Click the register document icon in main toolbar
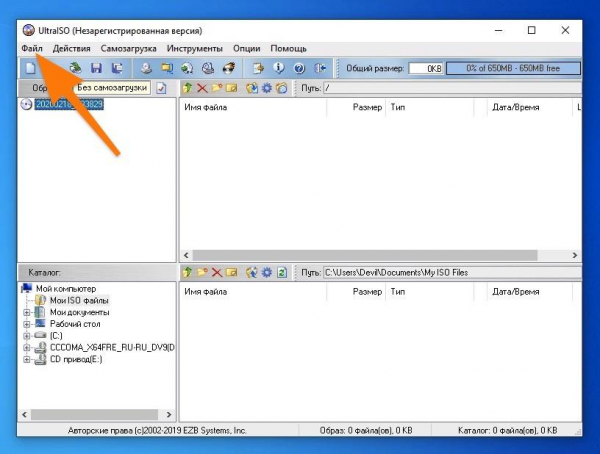 [258, 68]
